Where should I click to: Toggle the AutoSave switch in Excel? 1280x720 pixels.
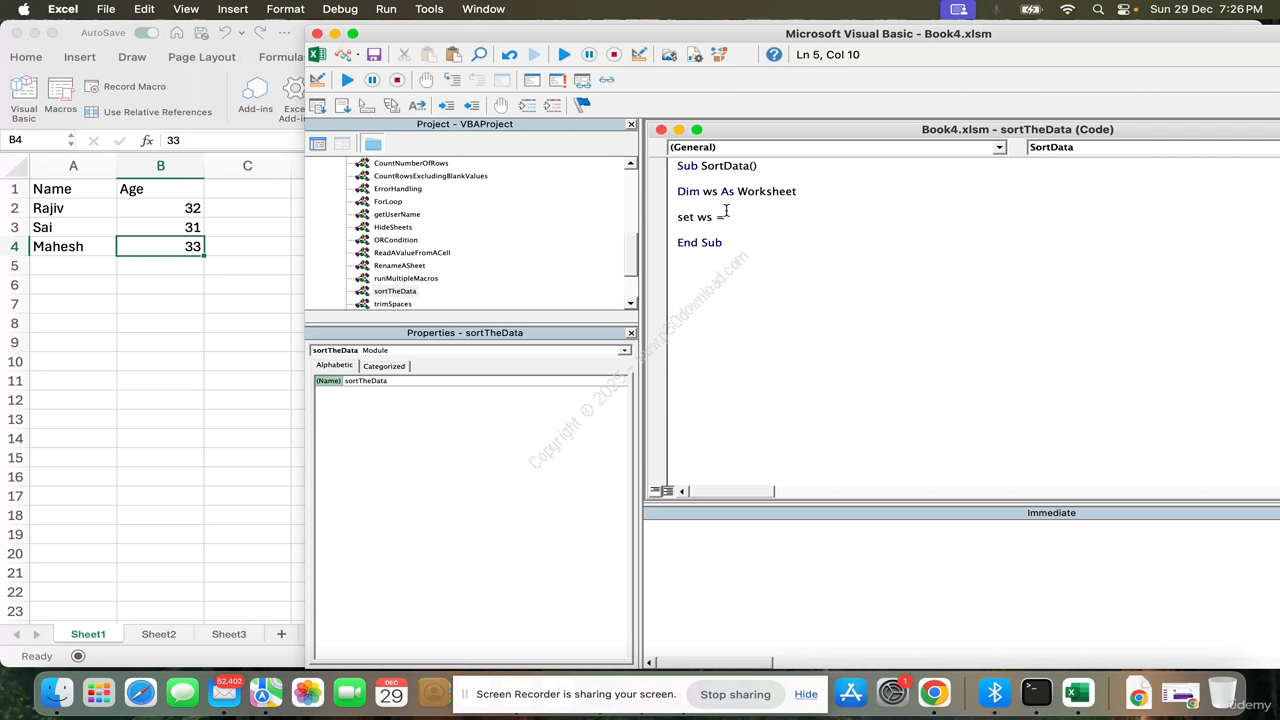click(x=147, y=33)
